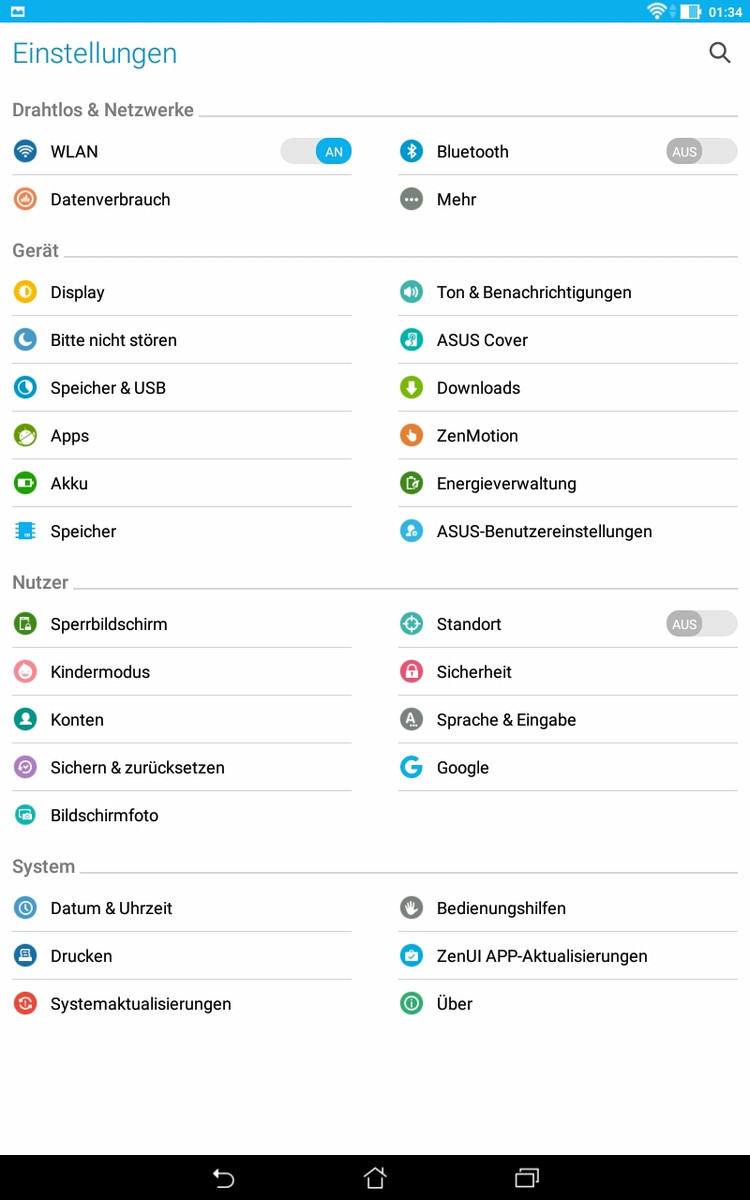The height and width of the screenshot is (1200, 750).
Task: Open the Mehr network options
Action: point(456,200)
